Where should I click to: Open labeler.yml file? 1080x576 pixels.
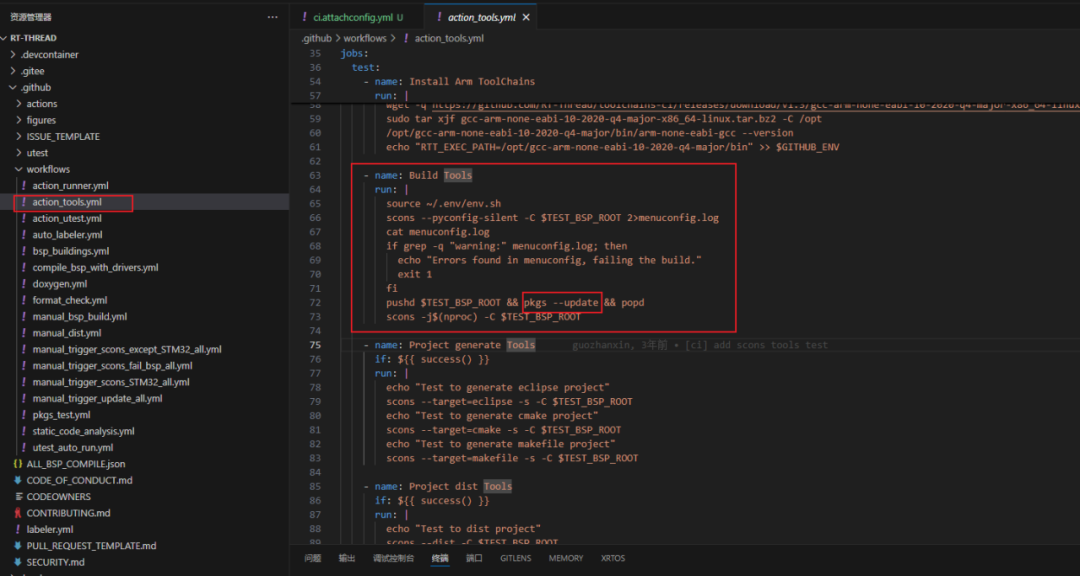50,530
